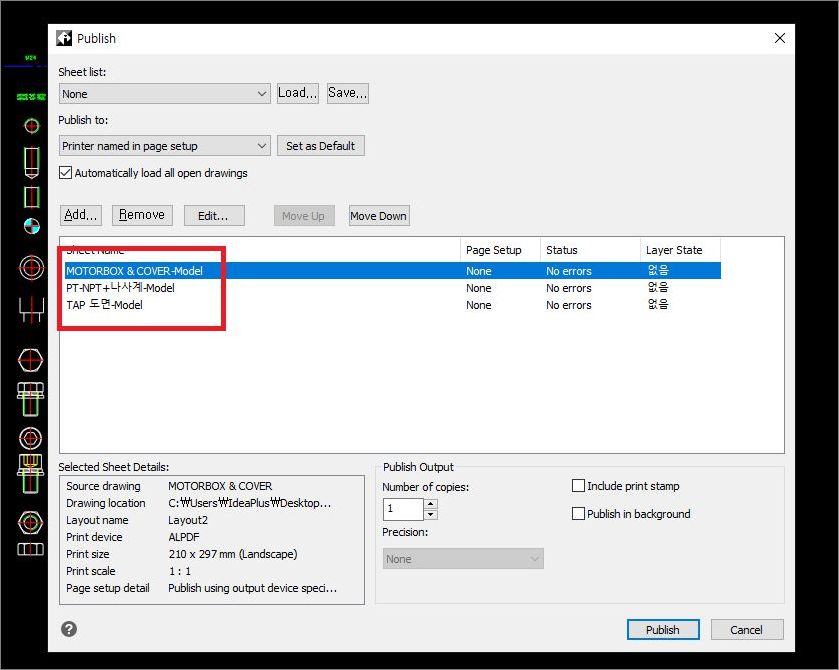Image resolution: width=839 pixels, height=670 pixels.
Task: Open the Publish to dropdown
Action: pos(165,146)
